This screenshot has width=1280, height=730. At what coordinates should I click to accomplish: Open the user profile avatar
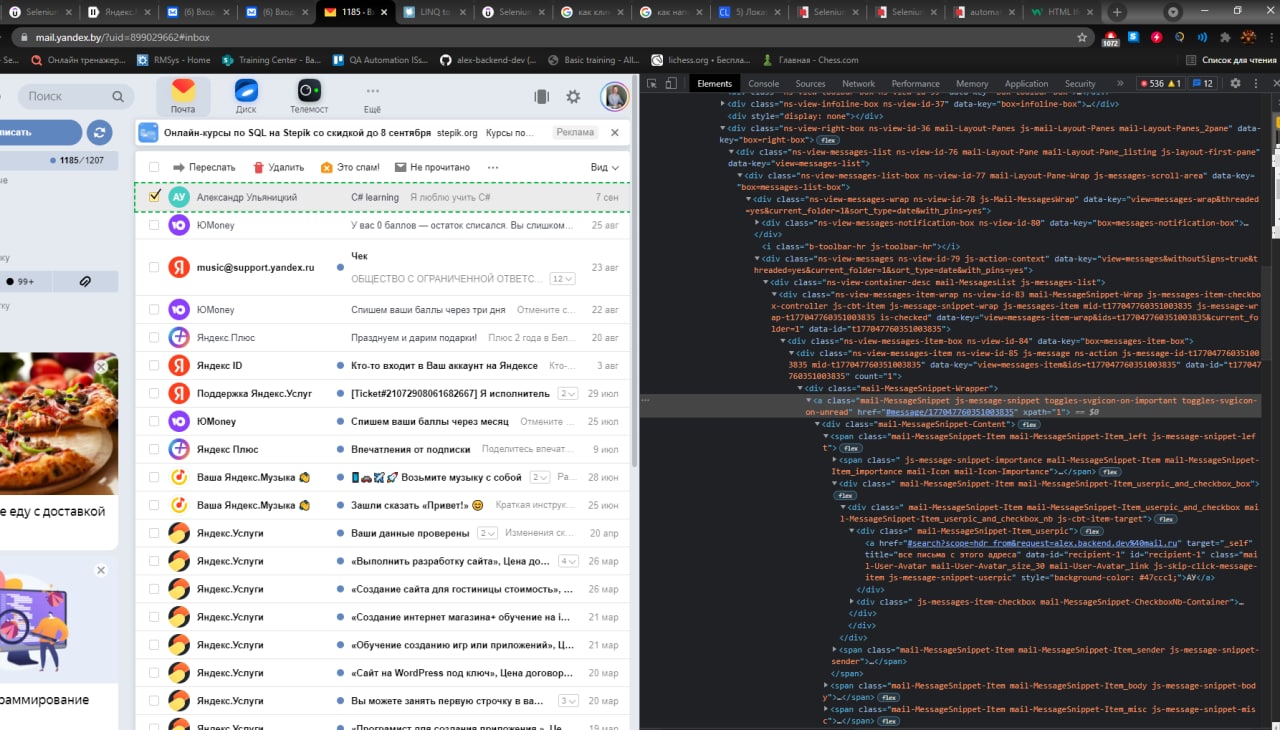coord(614,97)
